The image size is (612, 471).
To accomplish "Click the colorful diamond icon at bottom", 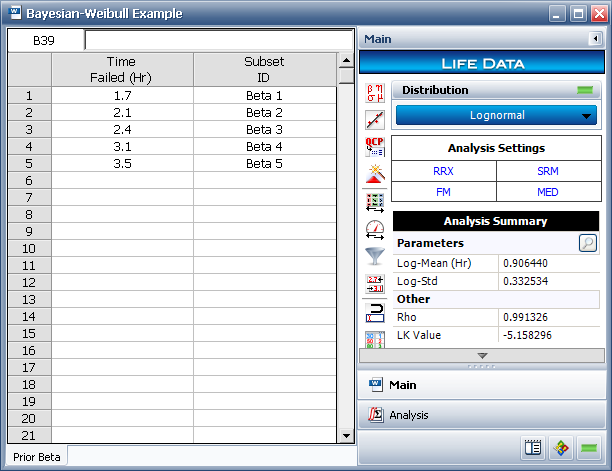I will pos(561,449).
